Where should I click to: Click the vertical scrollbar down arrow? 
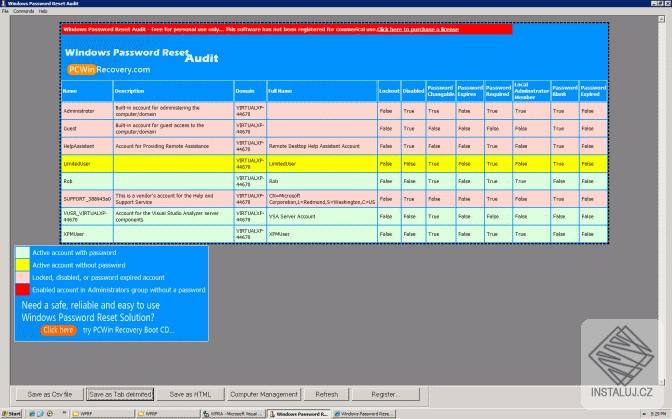661,381
